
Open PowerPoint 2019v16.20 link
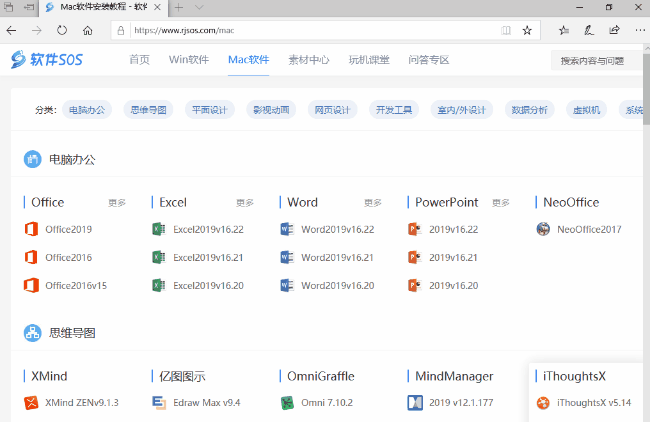(x=454, y=286)
